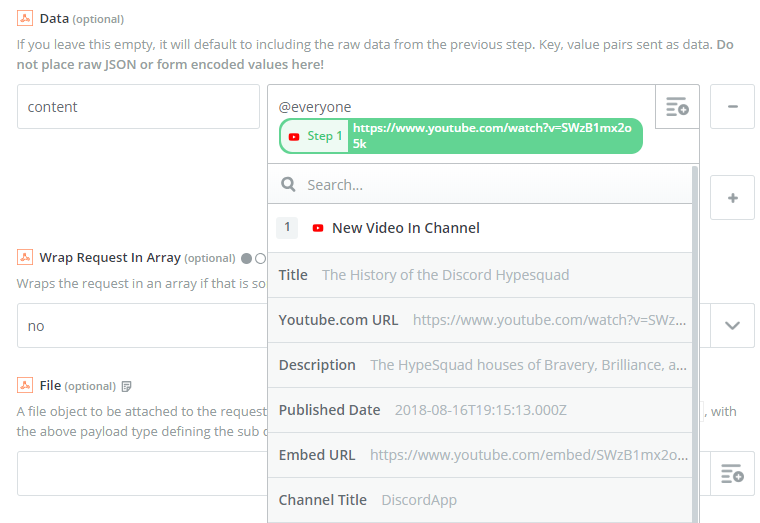This screenshot has width=760, height=523.
Task: Pick Published Date from the field list
Action: tap(480, 410)
